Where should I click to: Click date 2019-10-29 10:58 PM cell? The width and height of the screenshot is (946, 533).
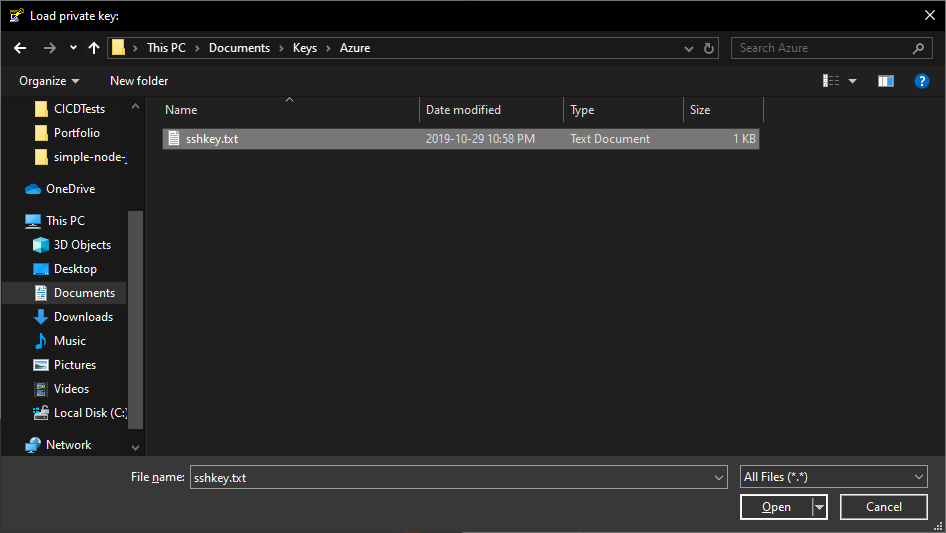[x=480, y=139]
